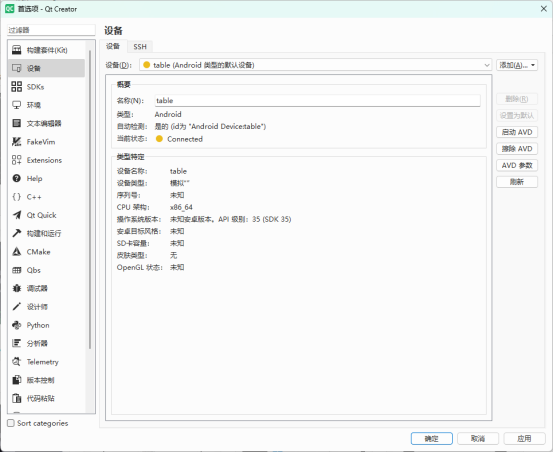Open the CMake category icon
Screen dimensions: 553x453
[x=17, y=252]
